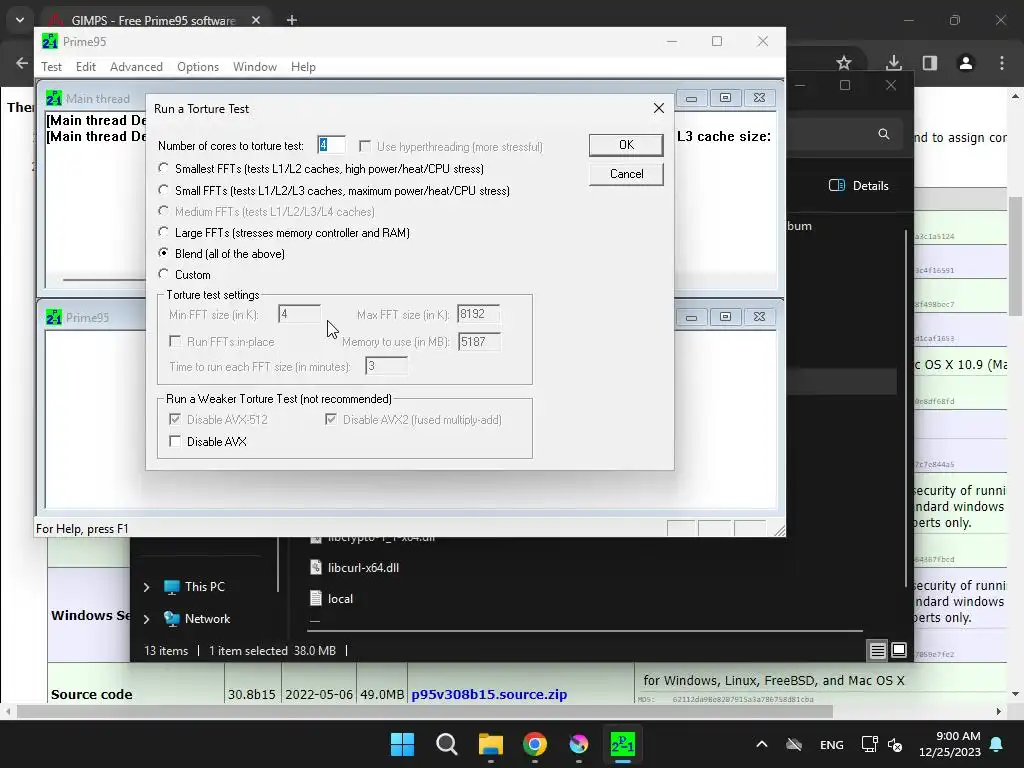Screen dimensions: 1024x768
Task: Select Small FFTs radio option
Action: pos(163,190)
